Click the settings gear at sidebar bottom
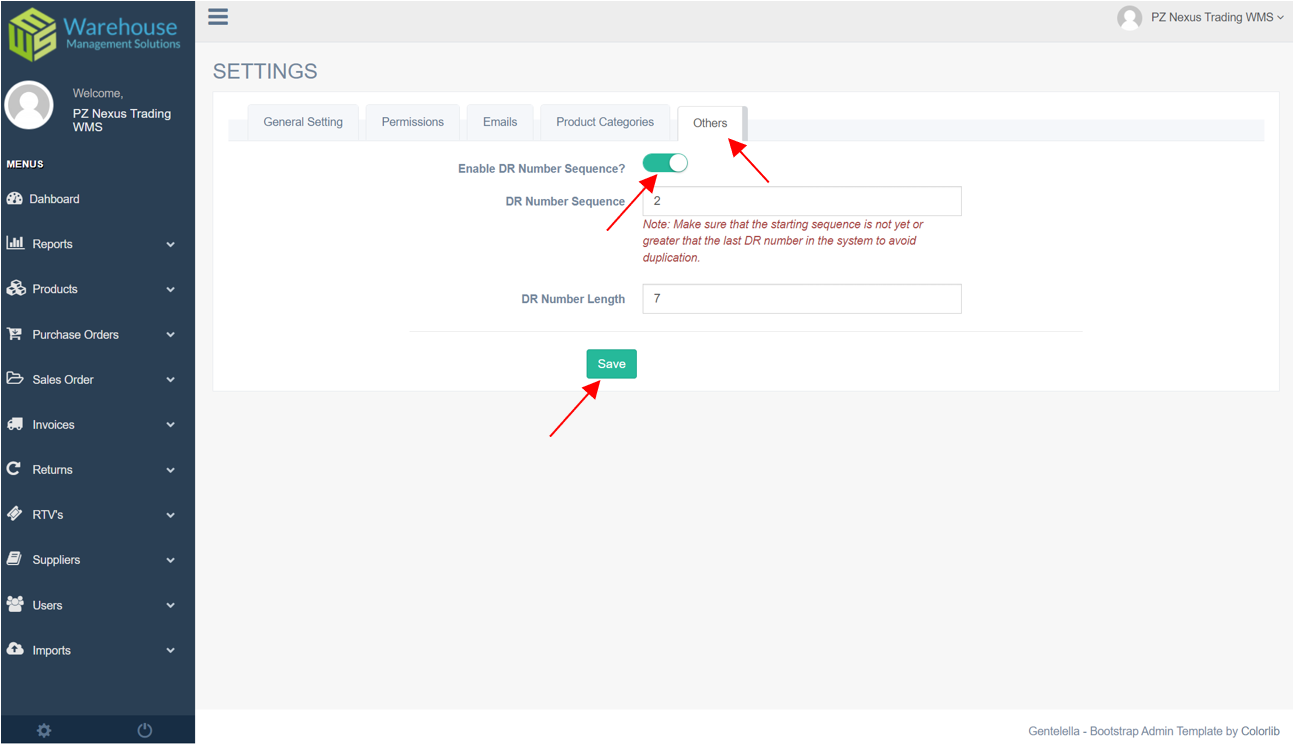 pos(42,730)
